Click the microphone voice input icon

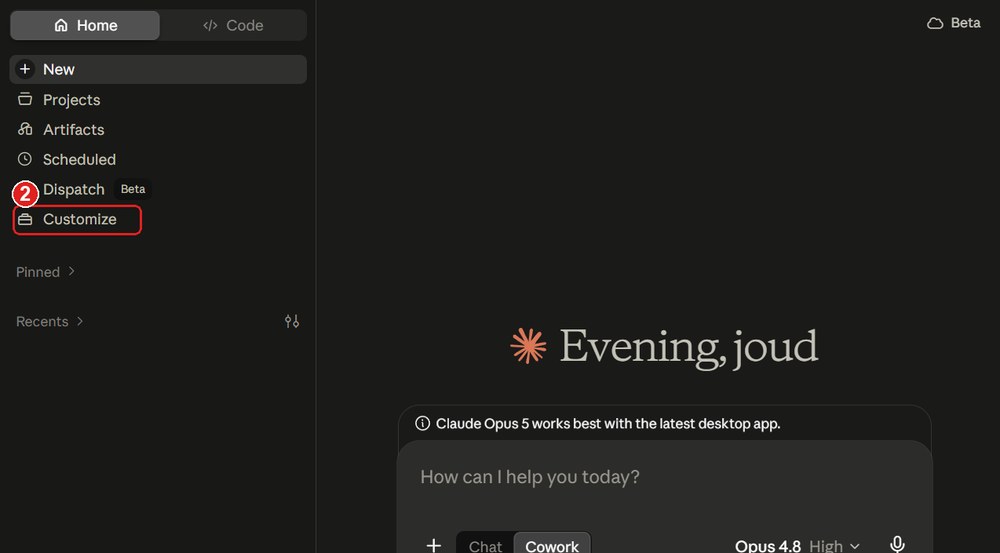(x=897, y=545)
